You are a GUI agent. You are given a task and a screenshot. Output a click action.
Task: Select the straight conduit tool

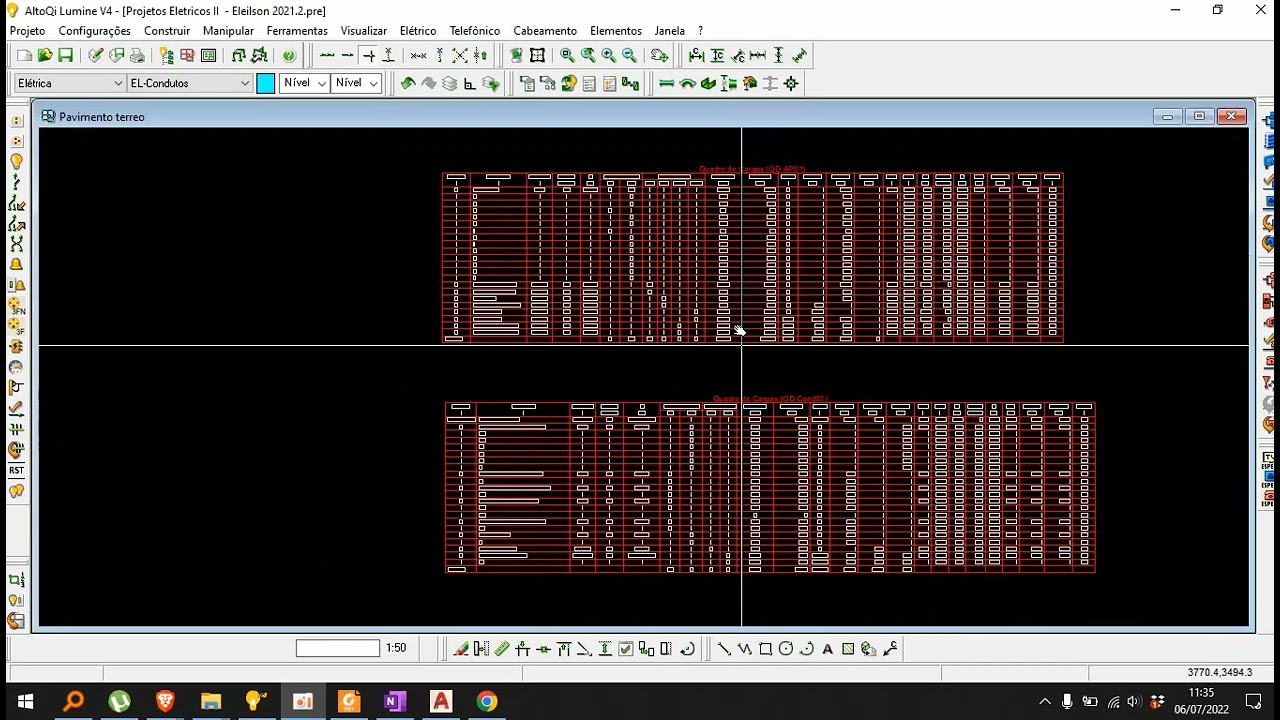click(x=666, y=83)
